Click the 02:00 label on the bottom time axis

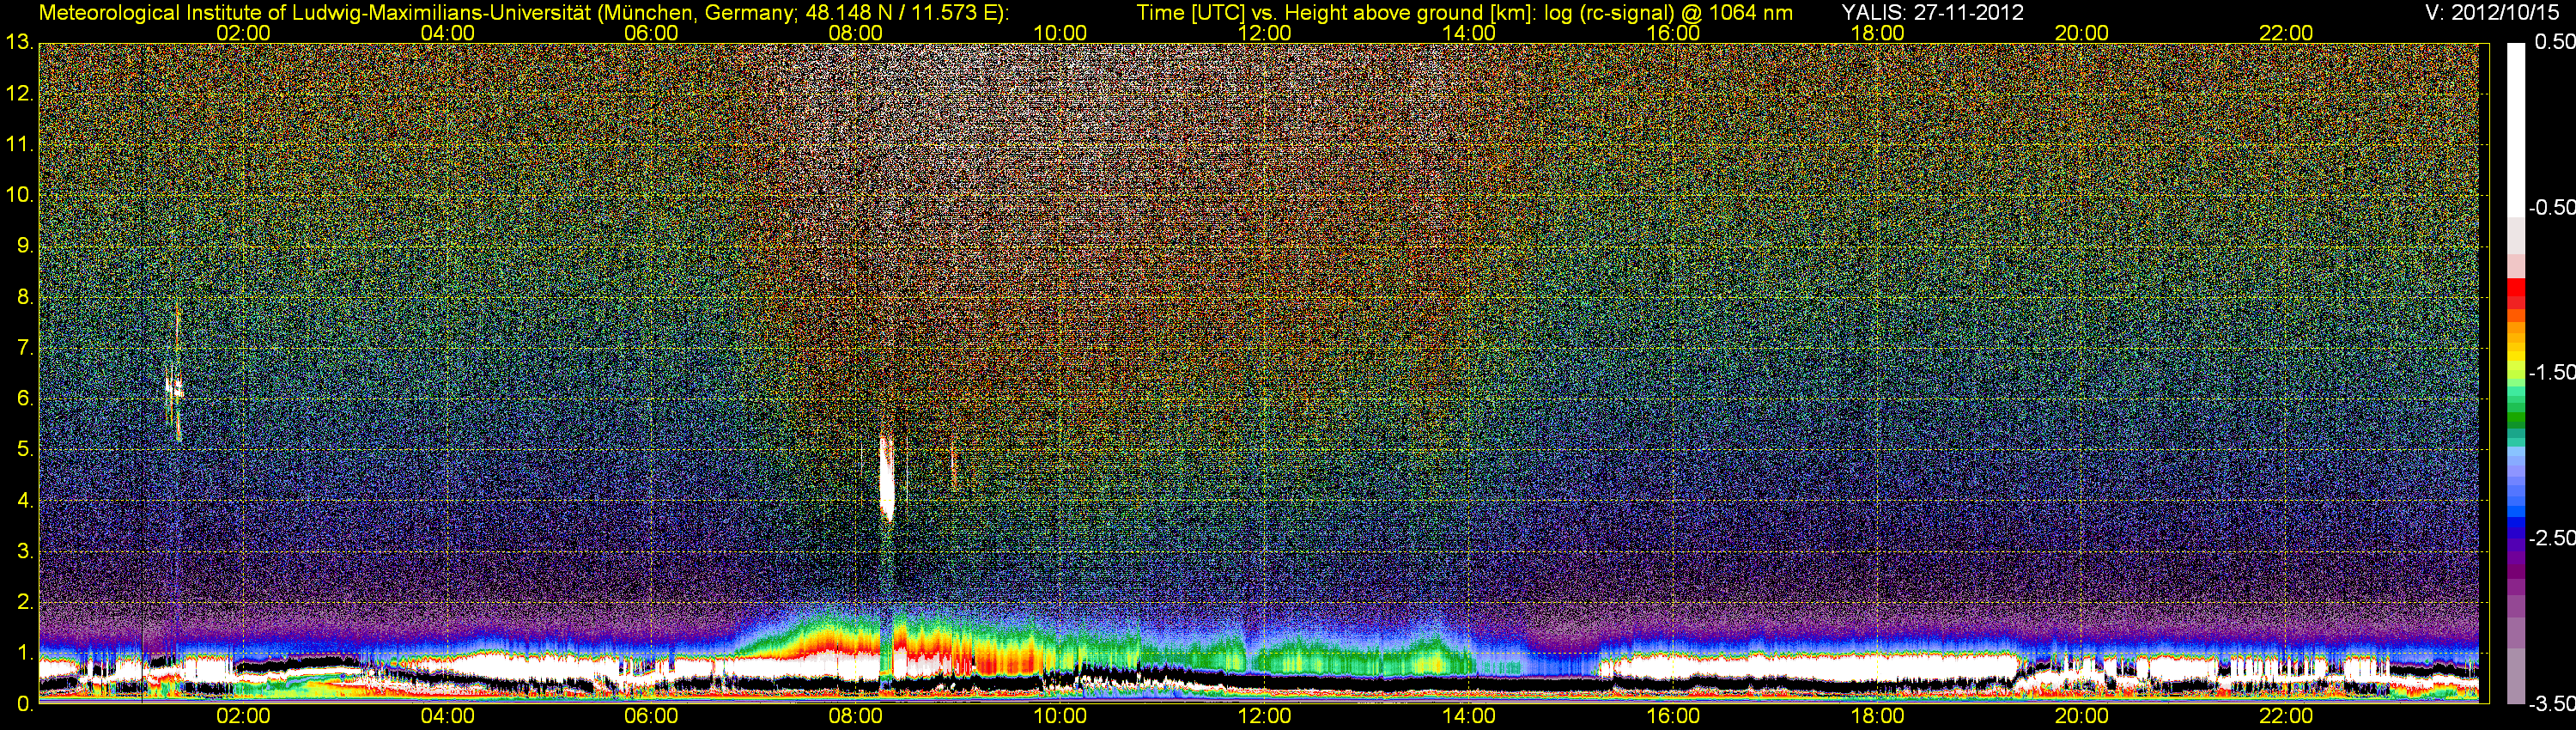click(x=243, y=716)
